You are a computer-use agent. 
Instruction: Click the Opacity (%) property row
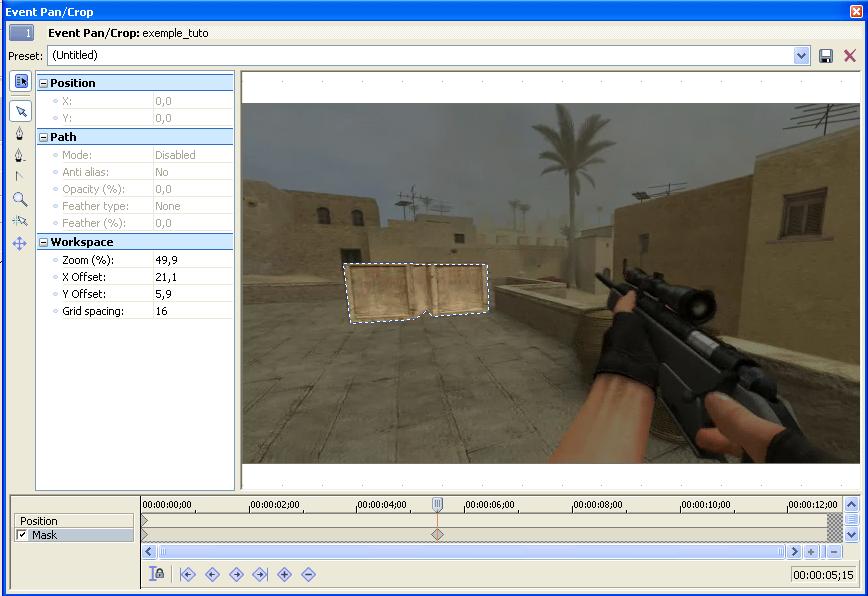(135, 189)
